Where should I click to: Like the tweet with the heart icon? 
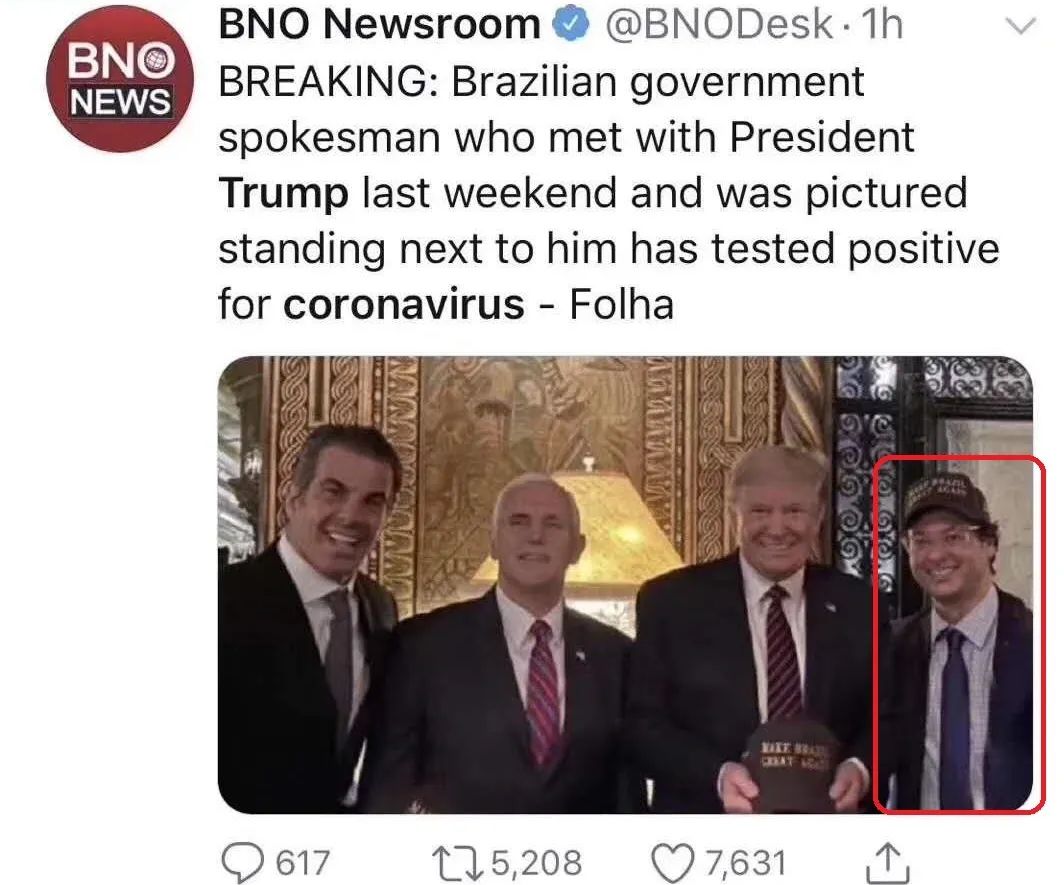[x=670, y=861]
